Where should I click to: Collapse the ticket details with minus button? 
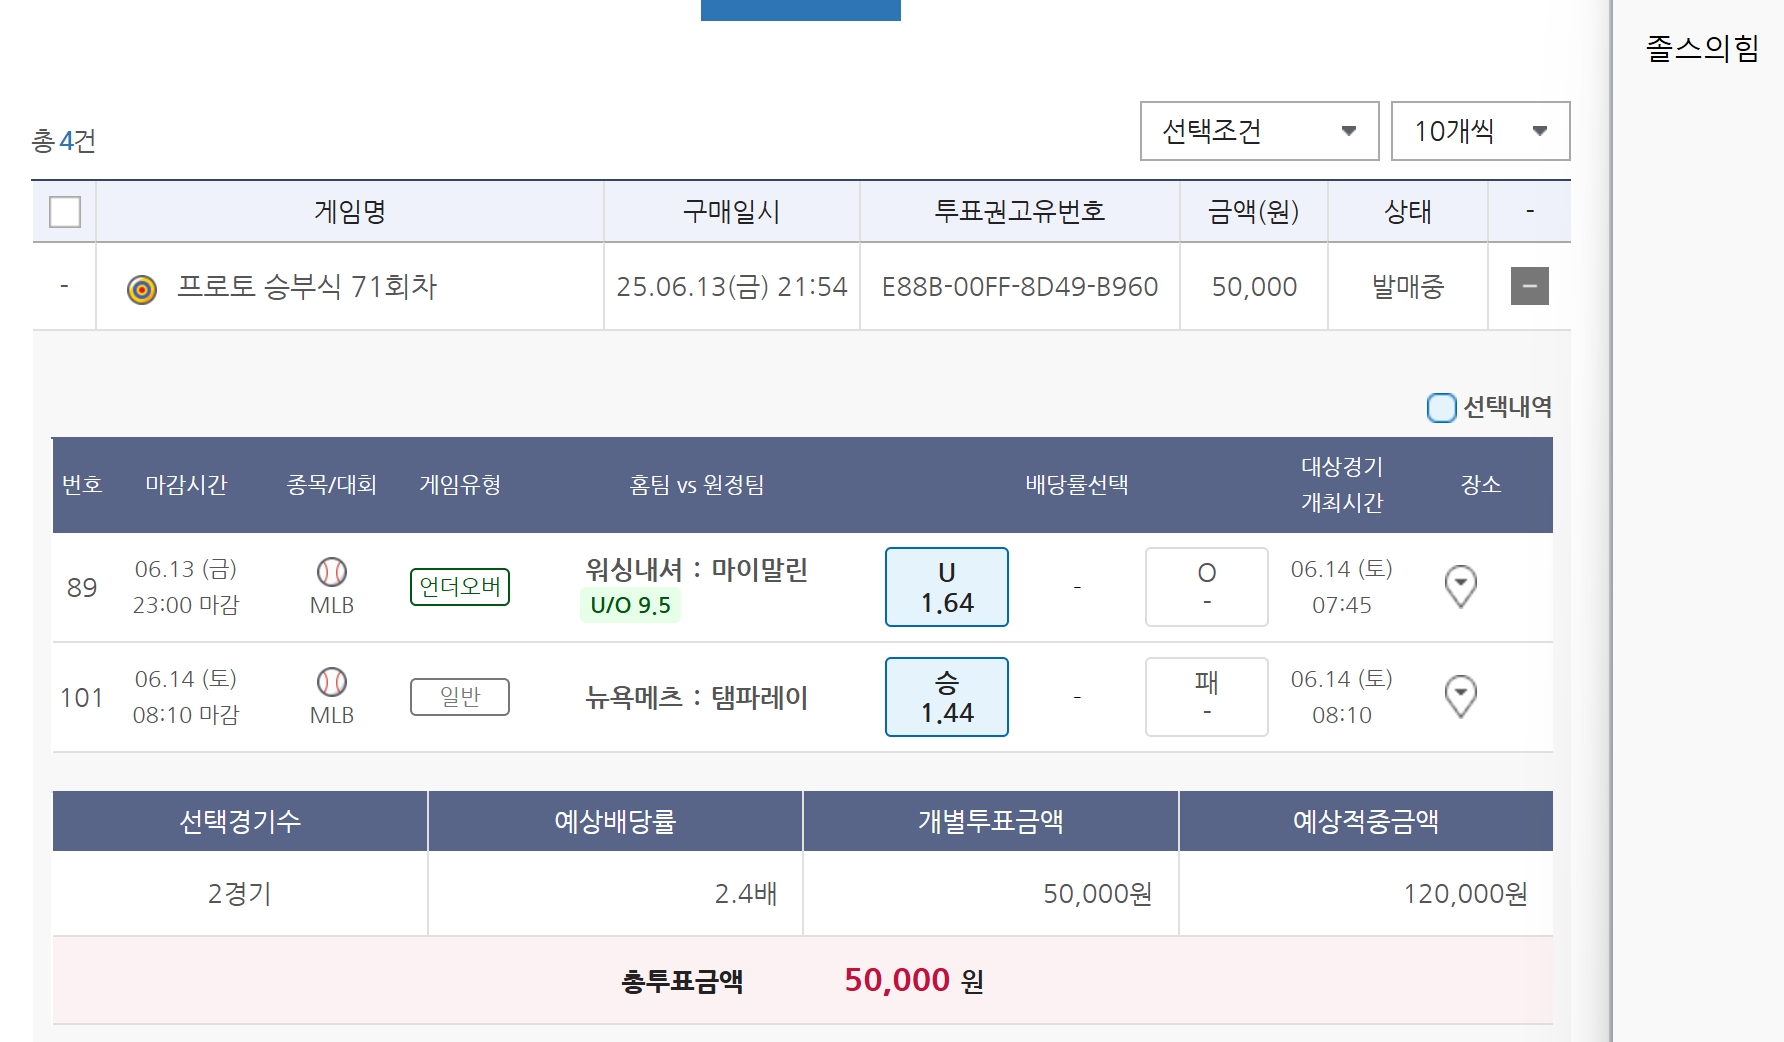pyautogui.click(x=1529, y=287)
